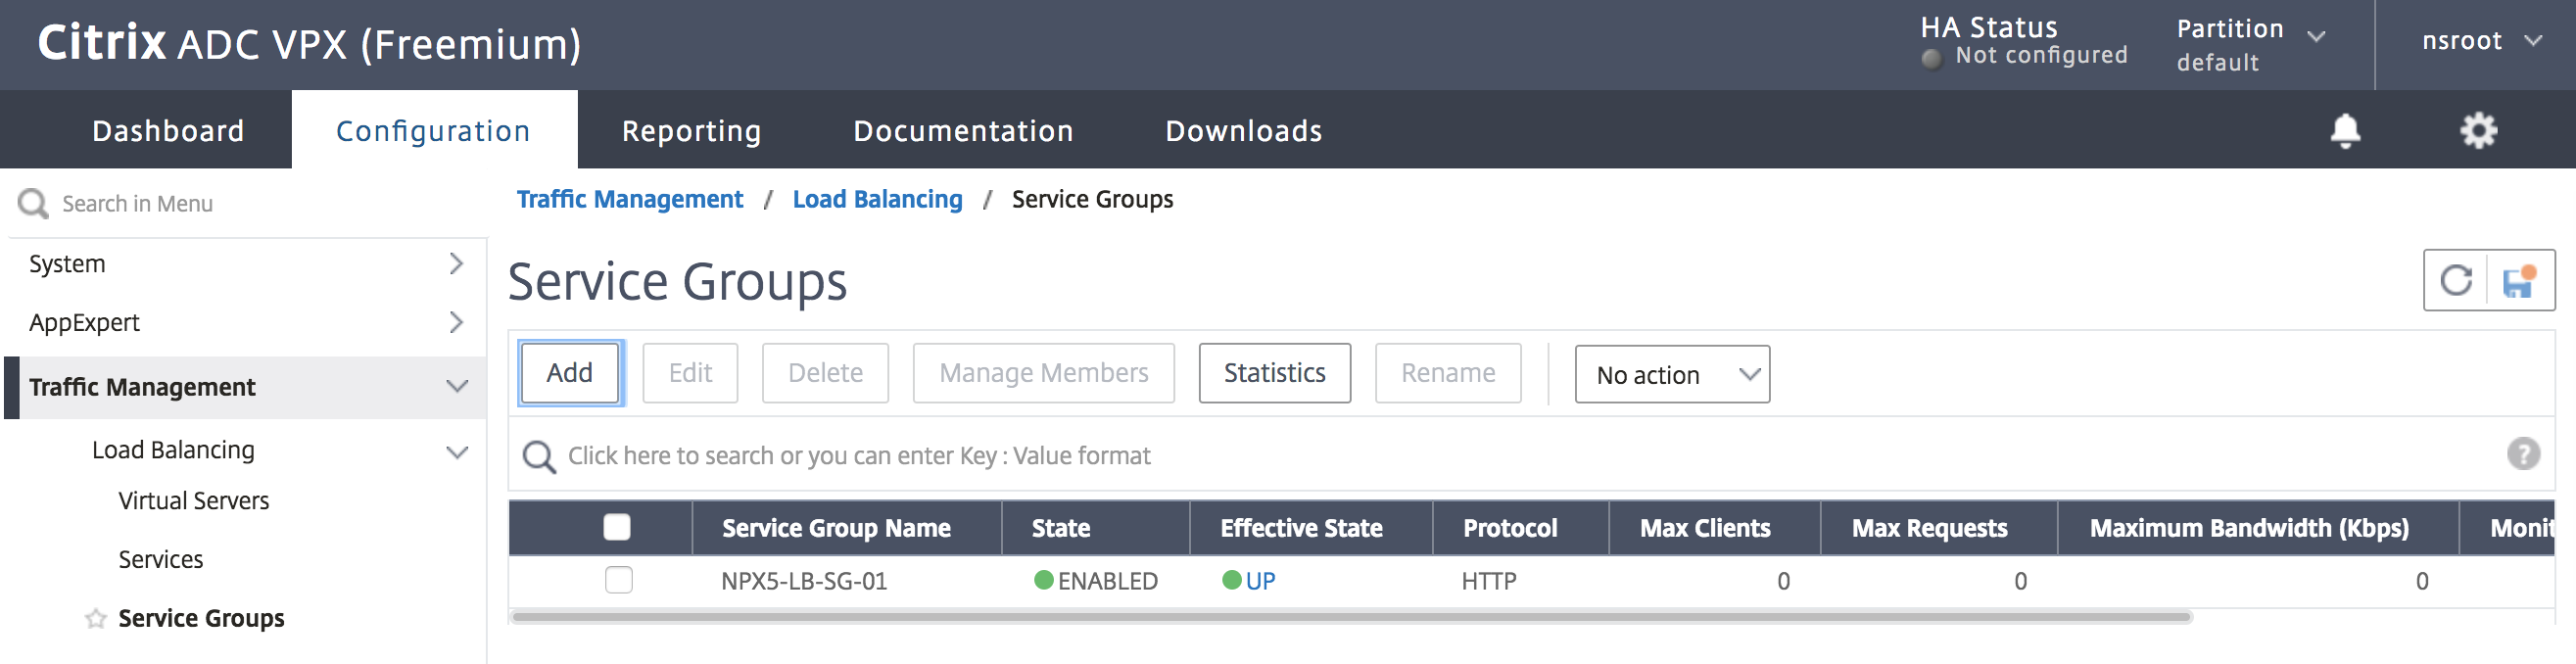
Task: Follow the Load Balancing breadcrumb link
Action: tap(877, 199)
